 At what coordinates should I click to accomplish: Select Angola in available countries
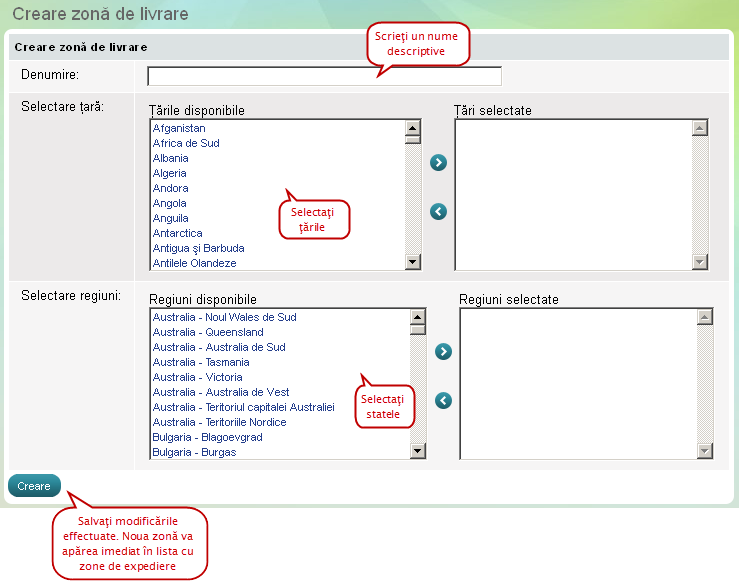tap(169, 203)
